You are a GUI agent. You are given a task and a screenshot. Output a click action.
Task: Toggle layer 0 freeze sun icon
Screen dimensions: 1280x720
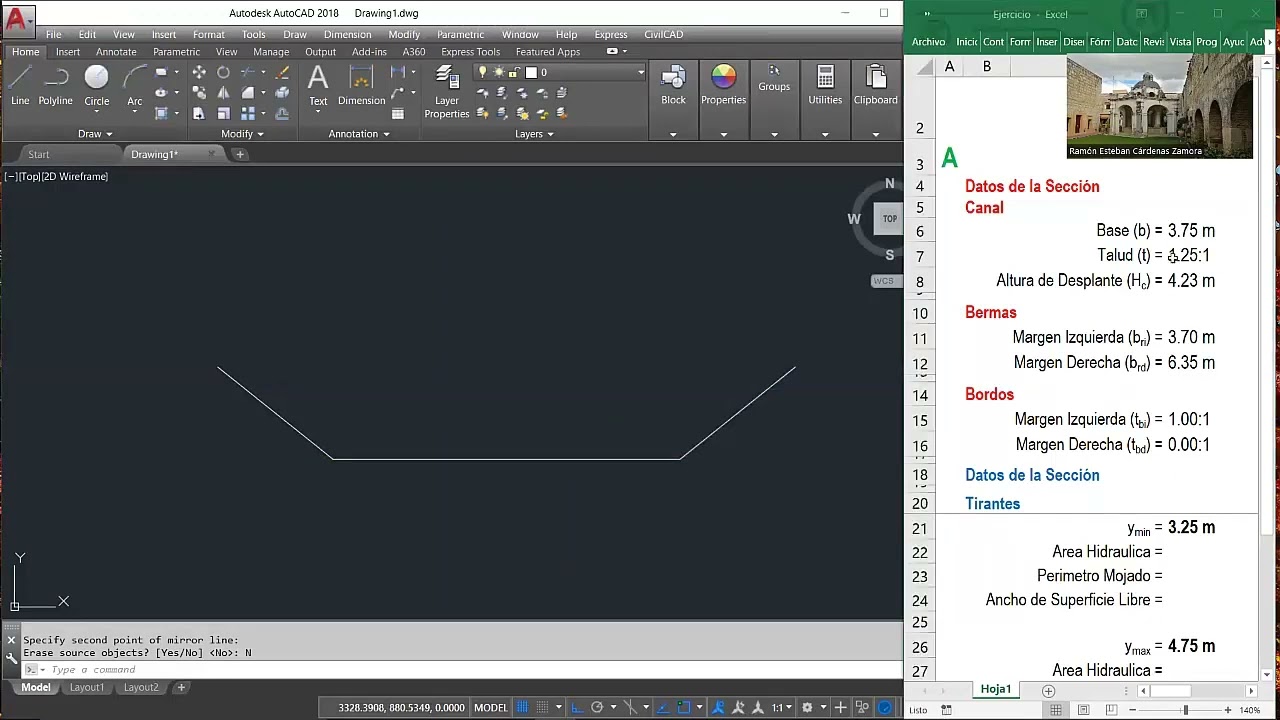(498, 72)
